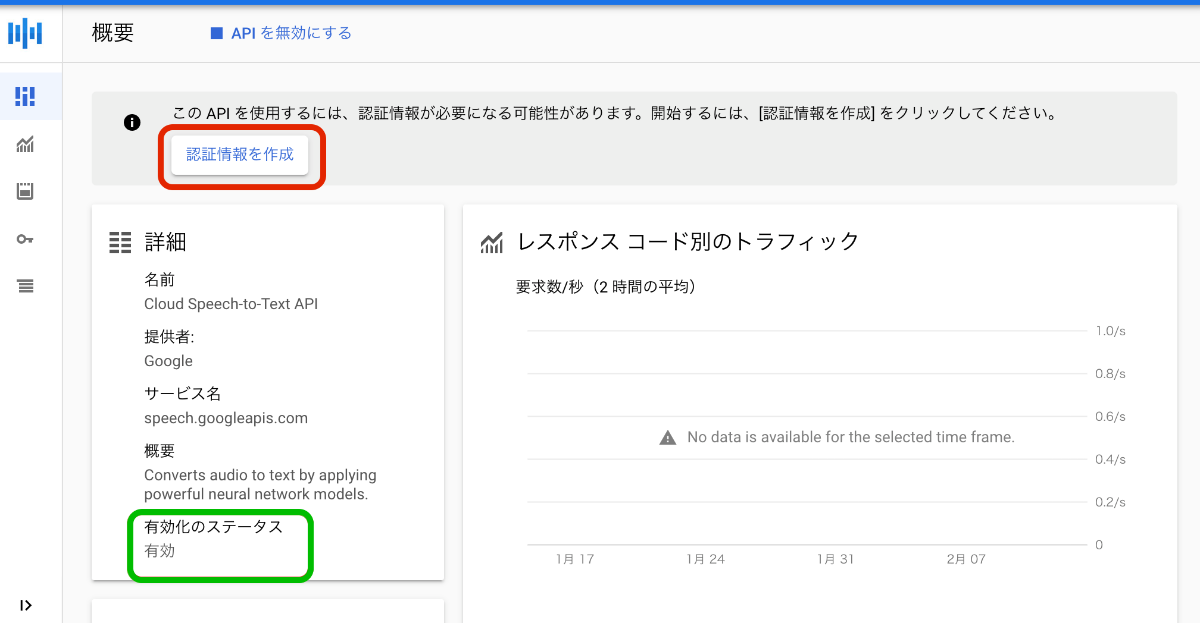The image size is (1200, 623).
Task: Click the サービス名 label
Action: coord(183,394)
